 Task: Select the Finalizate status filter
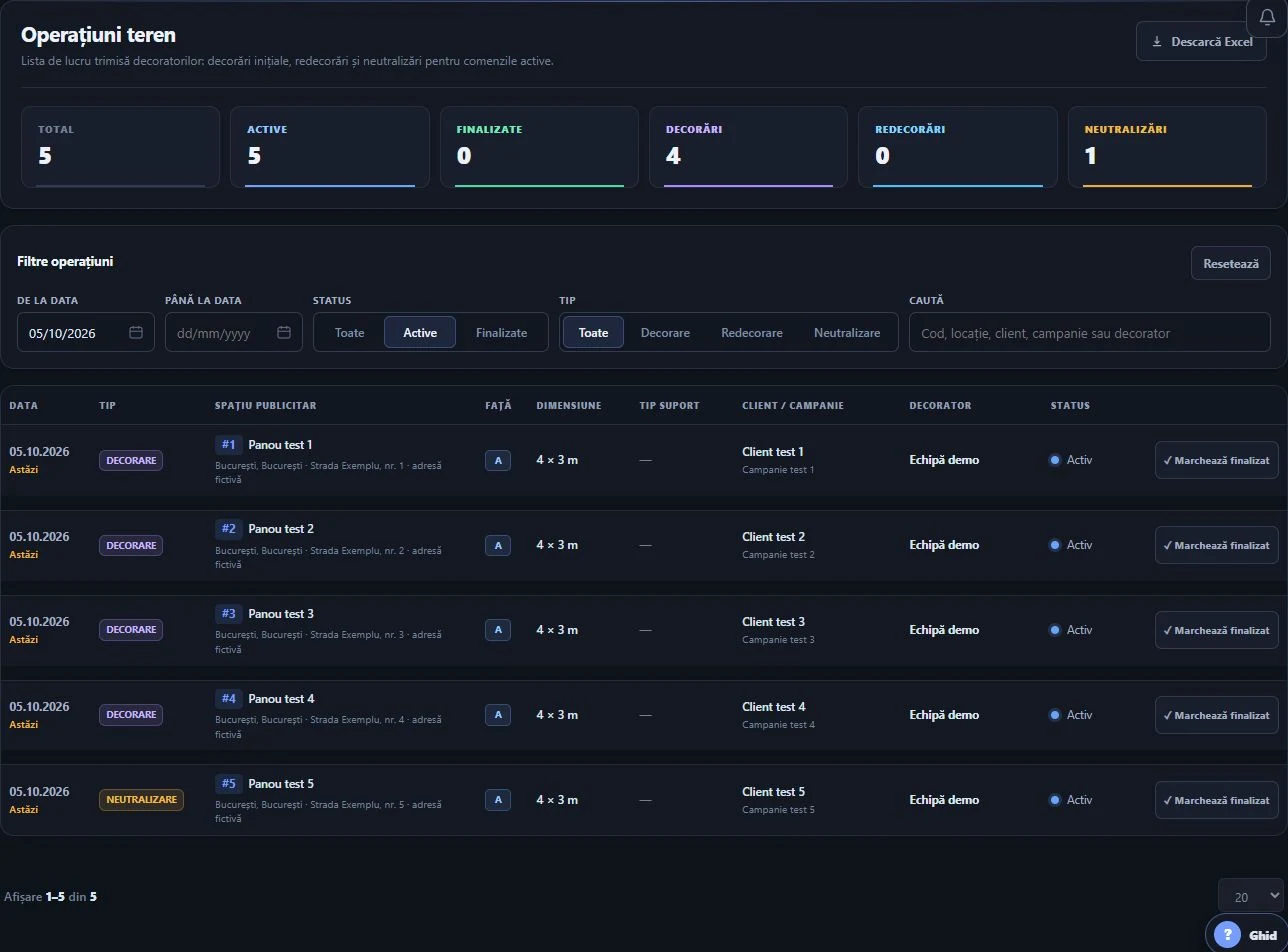(x=501, y=332)
